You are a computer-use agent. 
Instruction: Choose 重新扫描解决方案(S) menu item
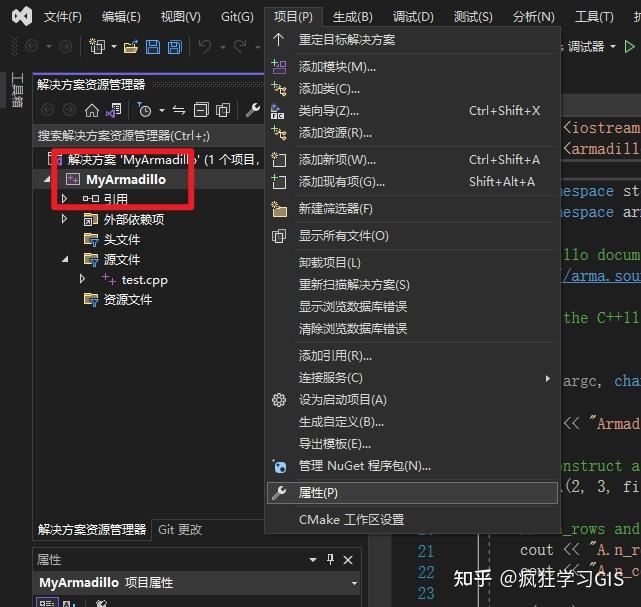pyautogui.click(x=413, y=284)
